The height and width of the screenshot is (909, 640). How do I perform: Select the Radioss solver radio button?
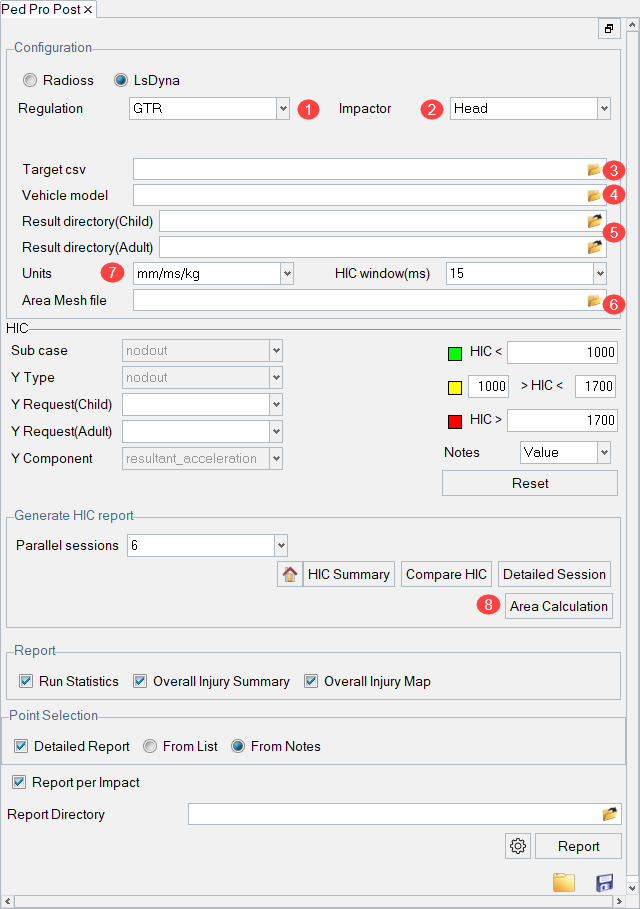pos(30,80)
